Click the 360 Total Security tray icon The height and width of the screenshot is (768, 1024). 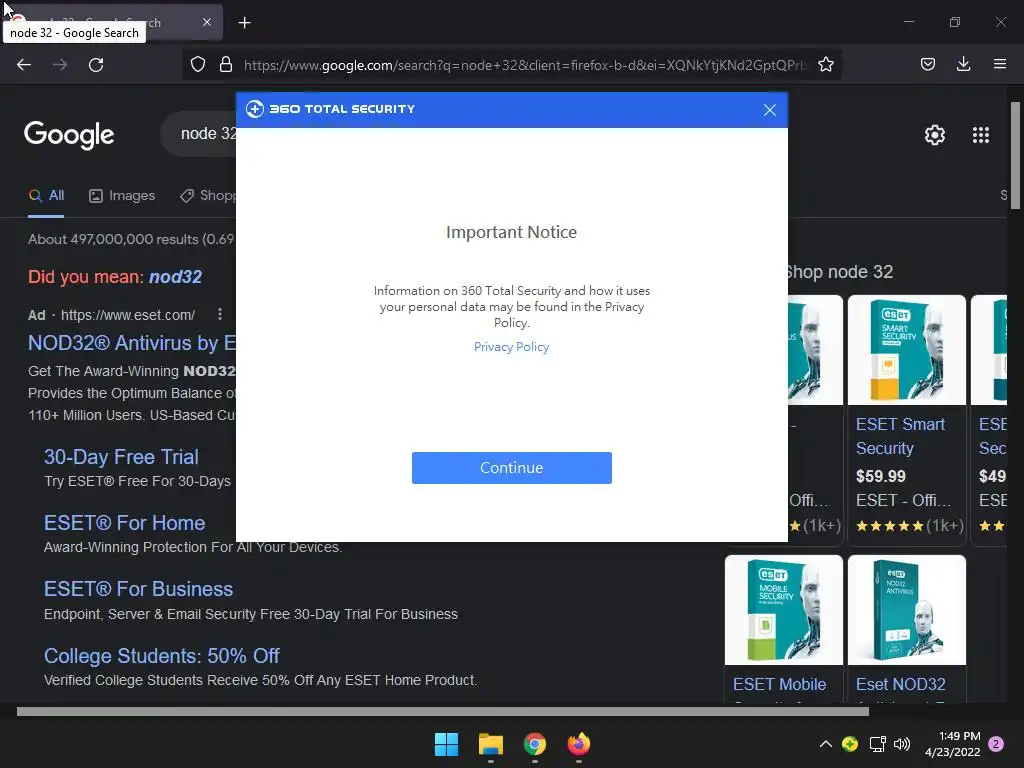pos(850,744)
